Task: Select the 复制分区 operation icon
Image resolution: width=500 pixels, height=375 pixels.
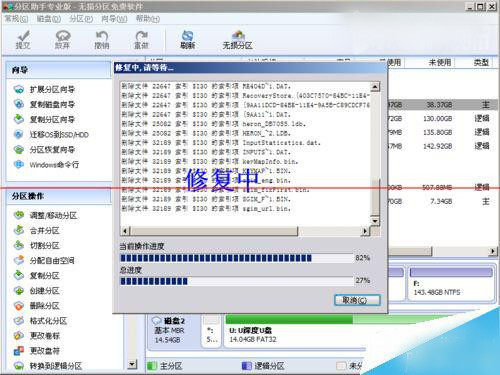Action: [x=19, y=276]
